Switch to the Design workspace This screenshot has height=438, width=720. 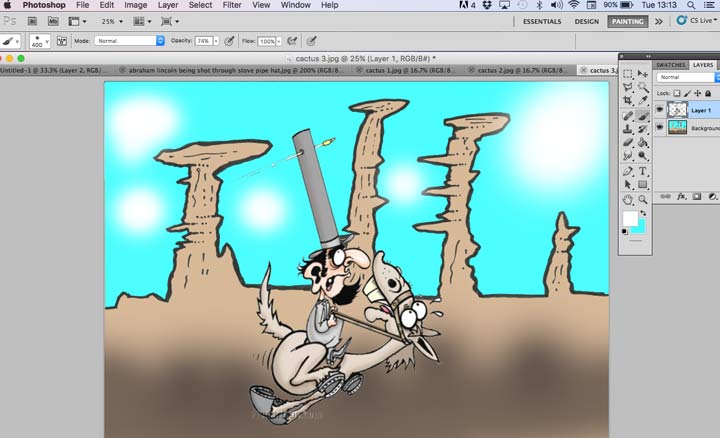(x=587, y=21)
